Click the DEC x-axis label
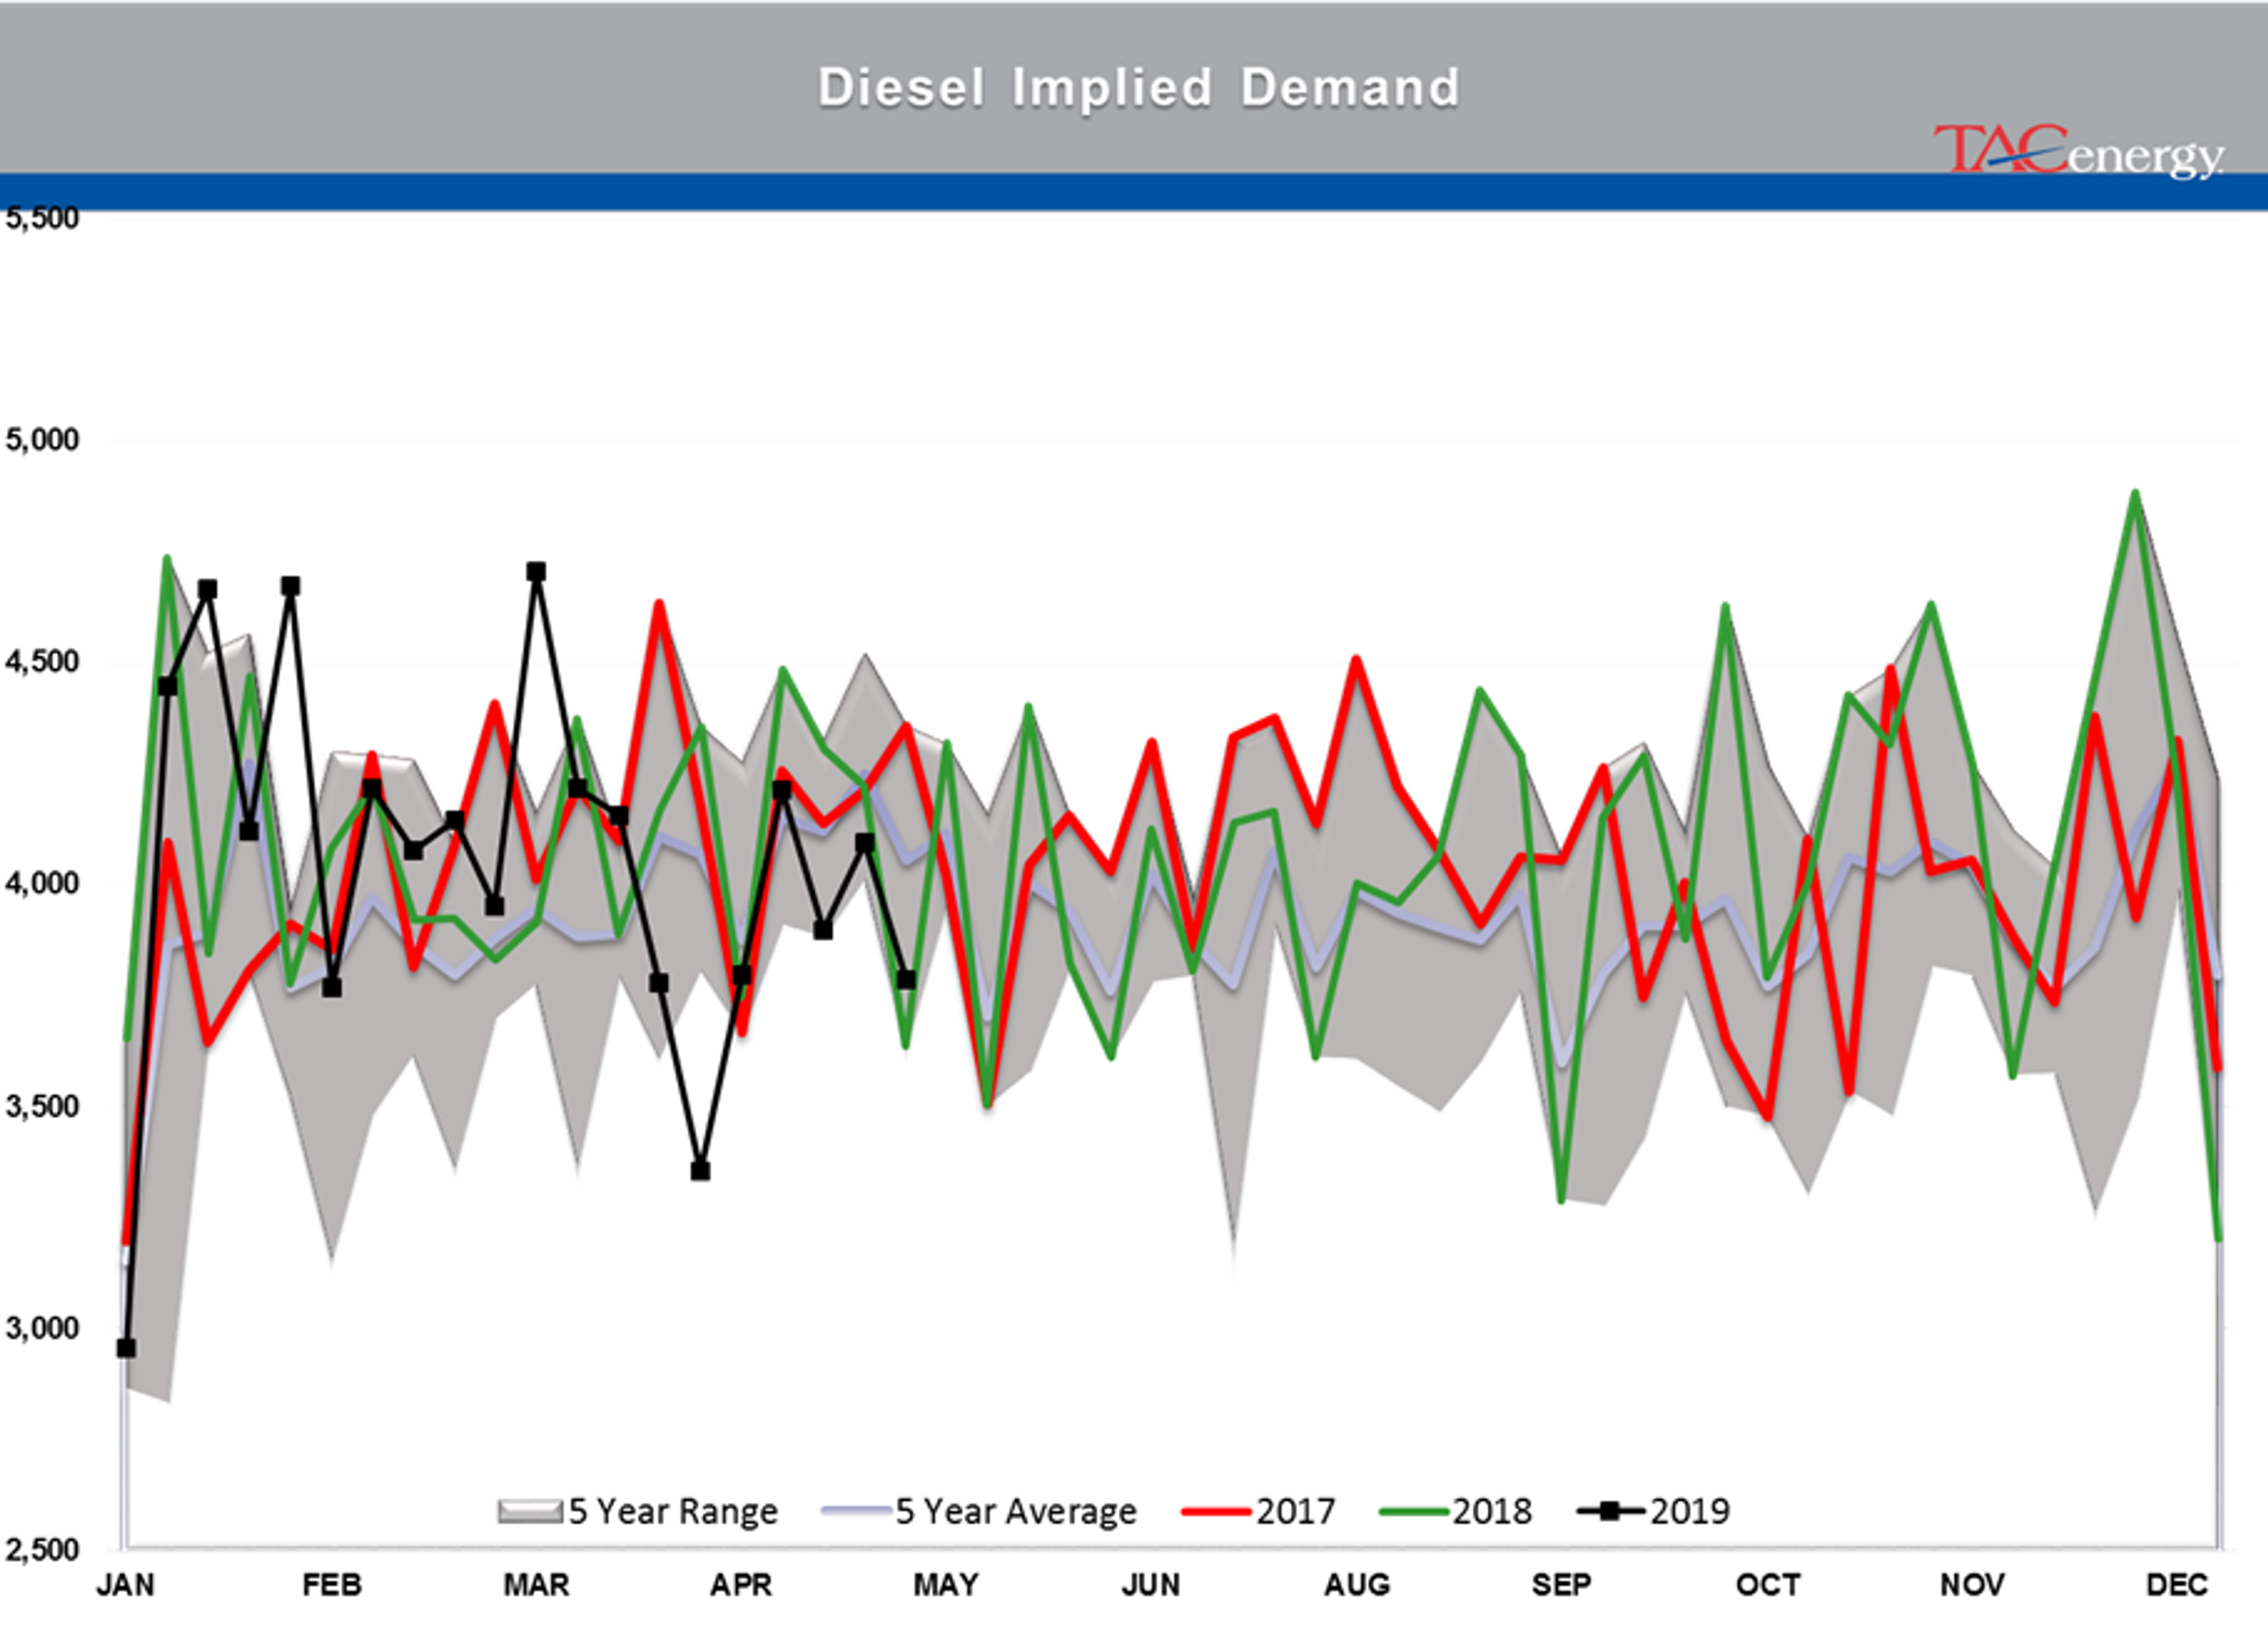The width and height of the screenshot is (2268, 1643). click(x=2178, y=1585)
